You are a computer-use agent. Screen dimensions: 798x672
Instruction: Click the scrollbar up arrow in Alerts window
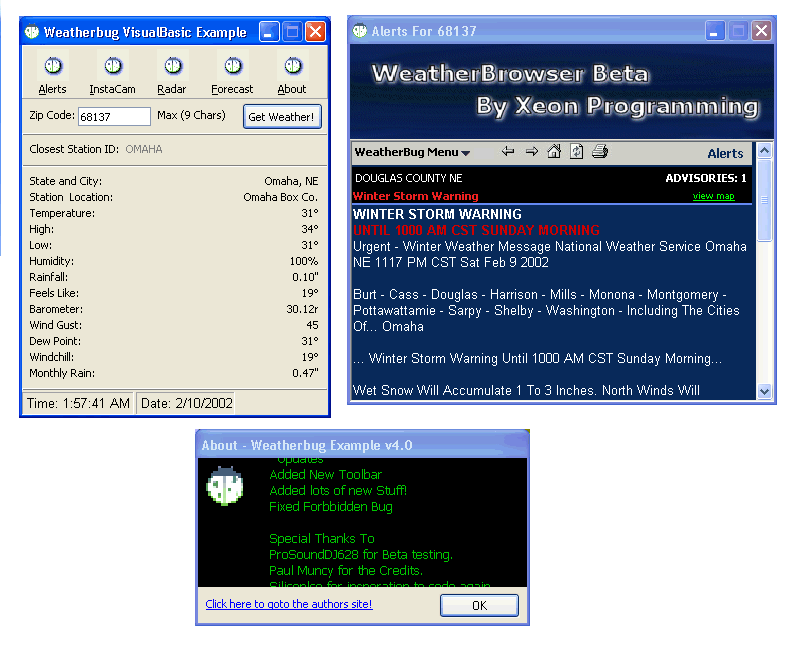point(764,151)
